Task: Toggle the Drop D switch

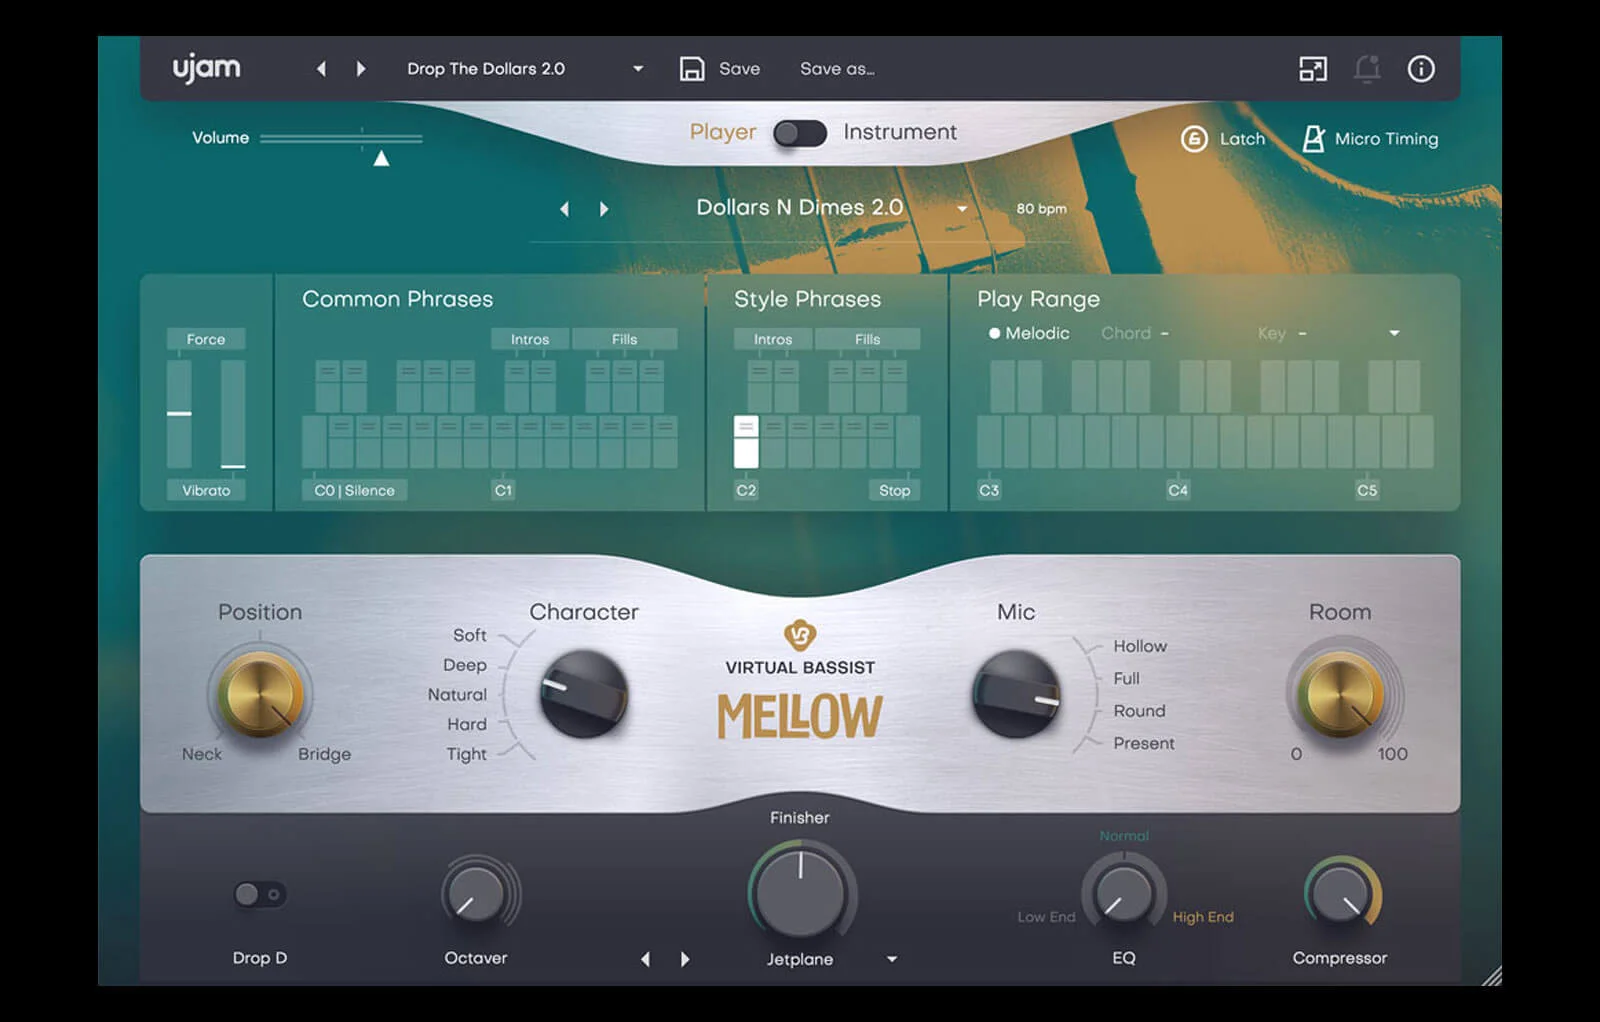Action: [x=259, y=894]
